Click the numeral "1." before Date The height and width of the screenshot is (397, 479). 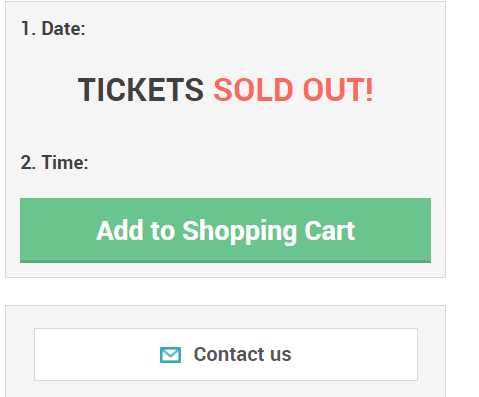[28, 28]
